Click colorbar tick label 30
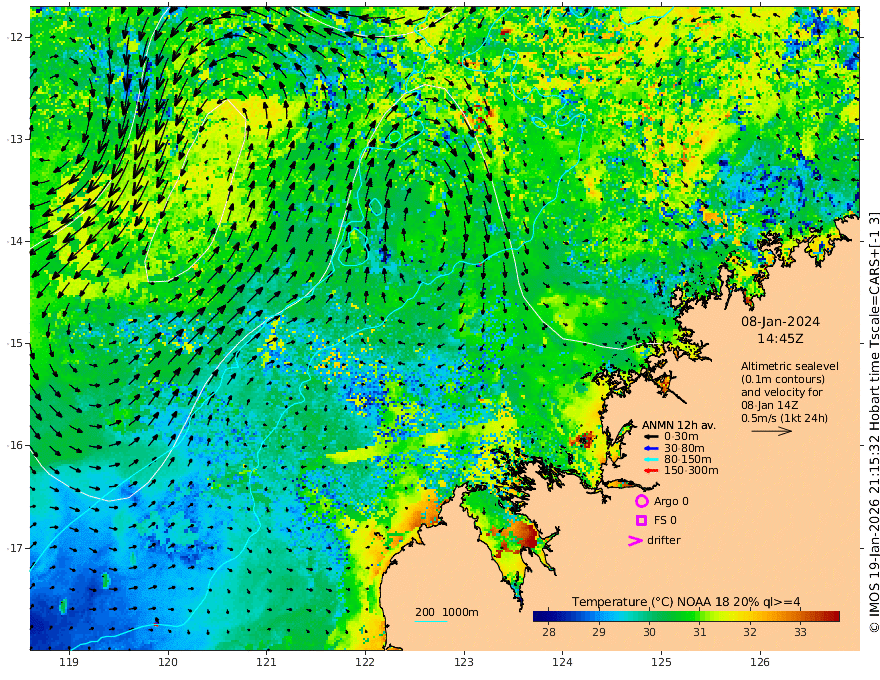Viewport: 880px width, 680px height. click(649, 632)
